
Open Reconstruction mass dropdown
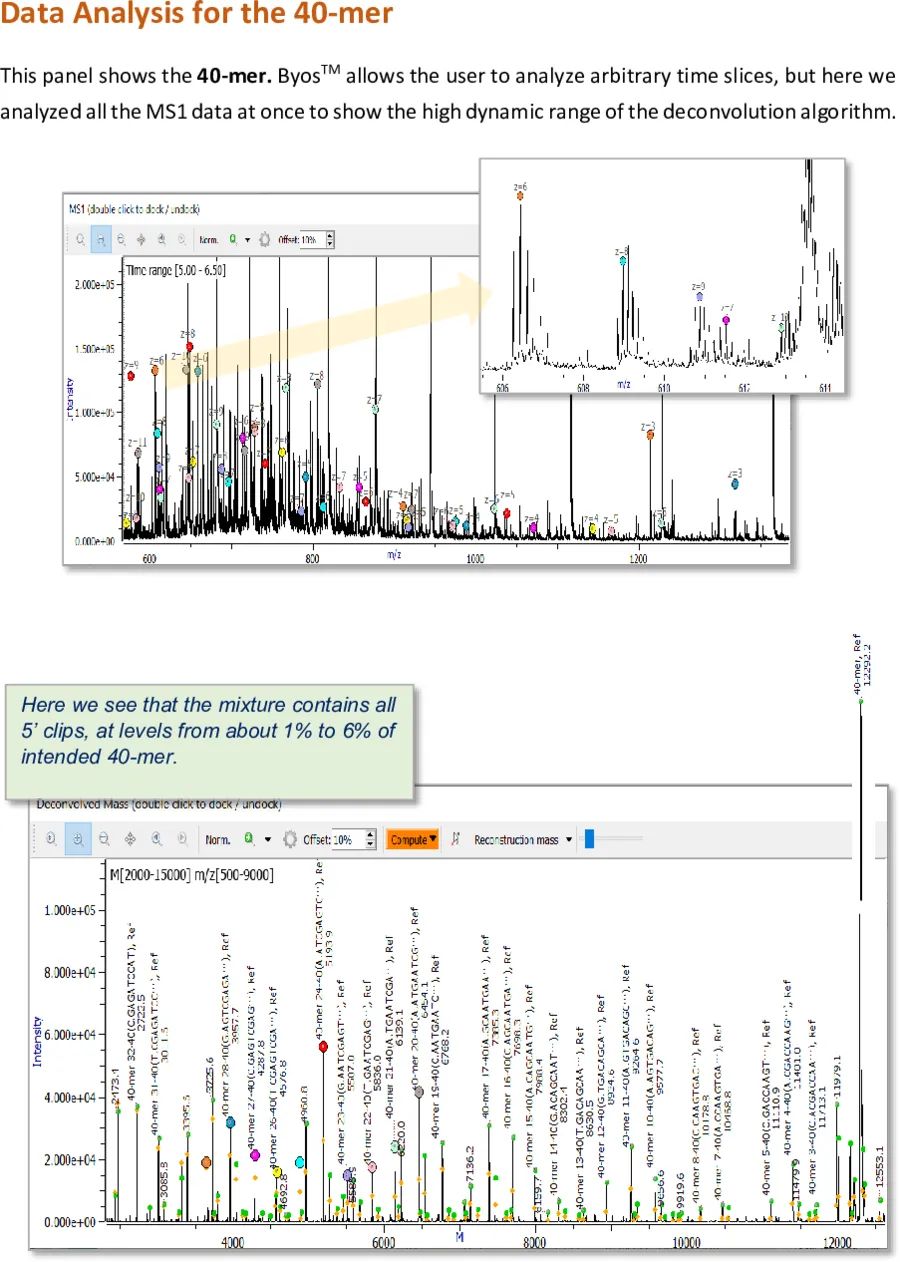568,840
